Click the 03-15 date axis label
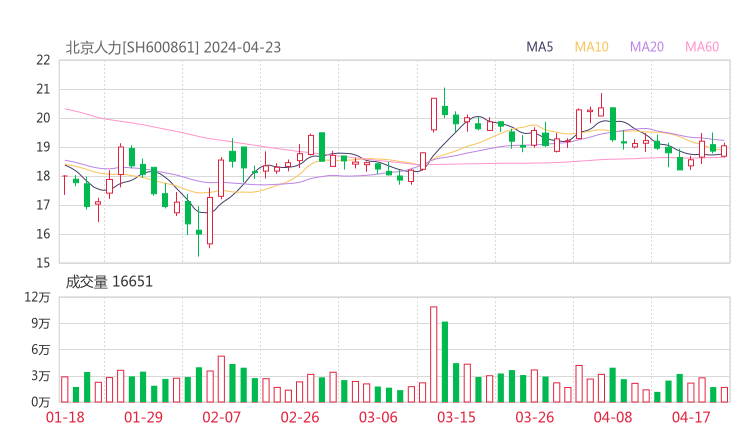Image resolution: width=740 pixels, height=440 pixels. (x=456, y=417)
